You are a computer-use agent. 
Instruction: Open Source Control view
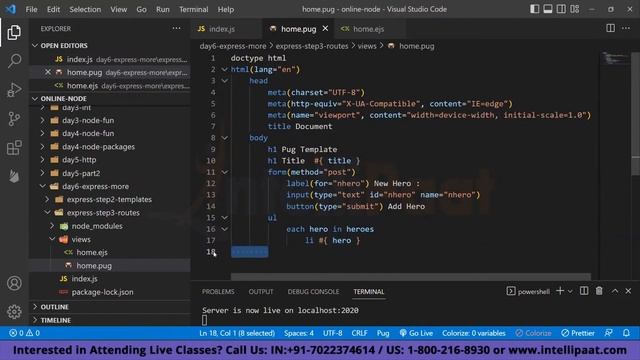(14, 119)
